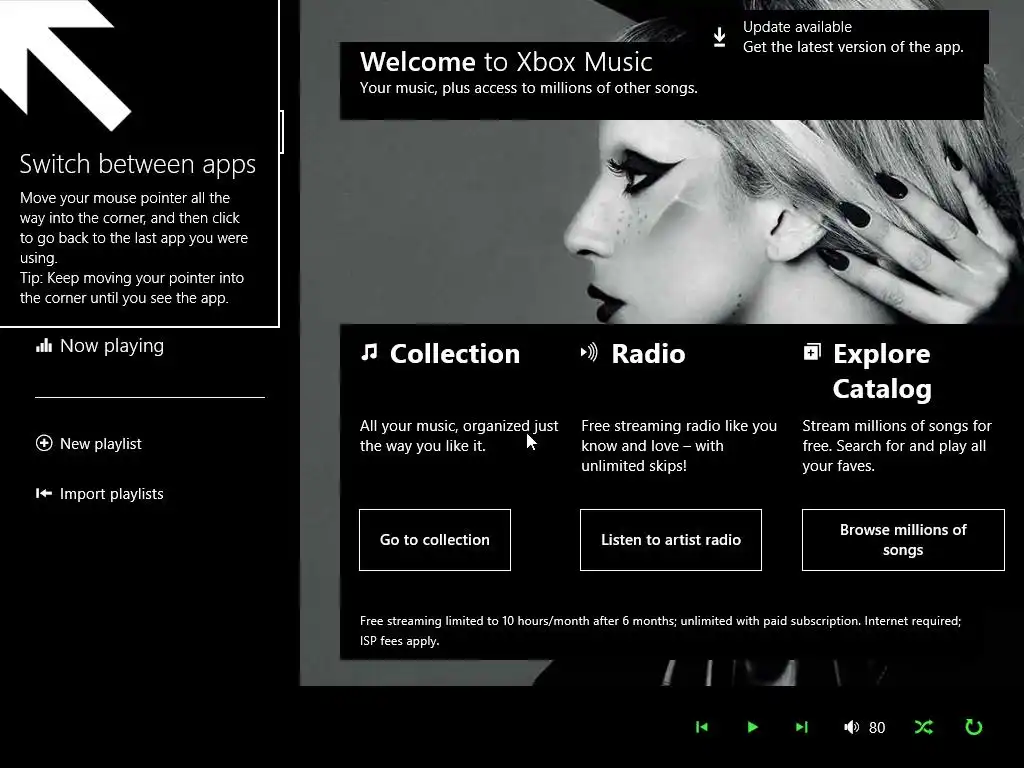Open Now playing in the sidebar
This screenshot has height=768, width=1024.
(x=99, y=345)
